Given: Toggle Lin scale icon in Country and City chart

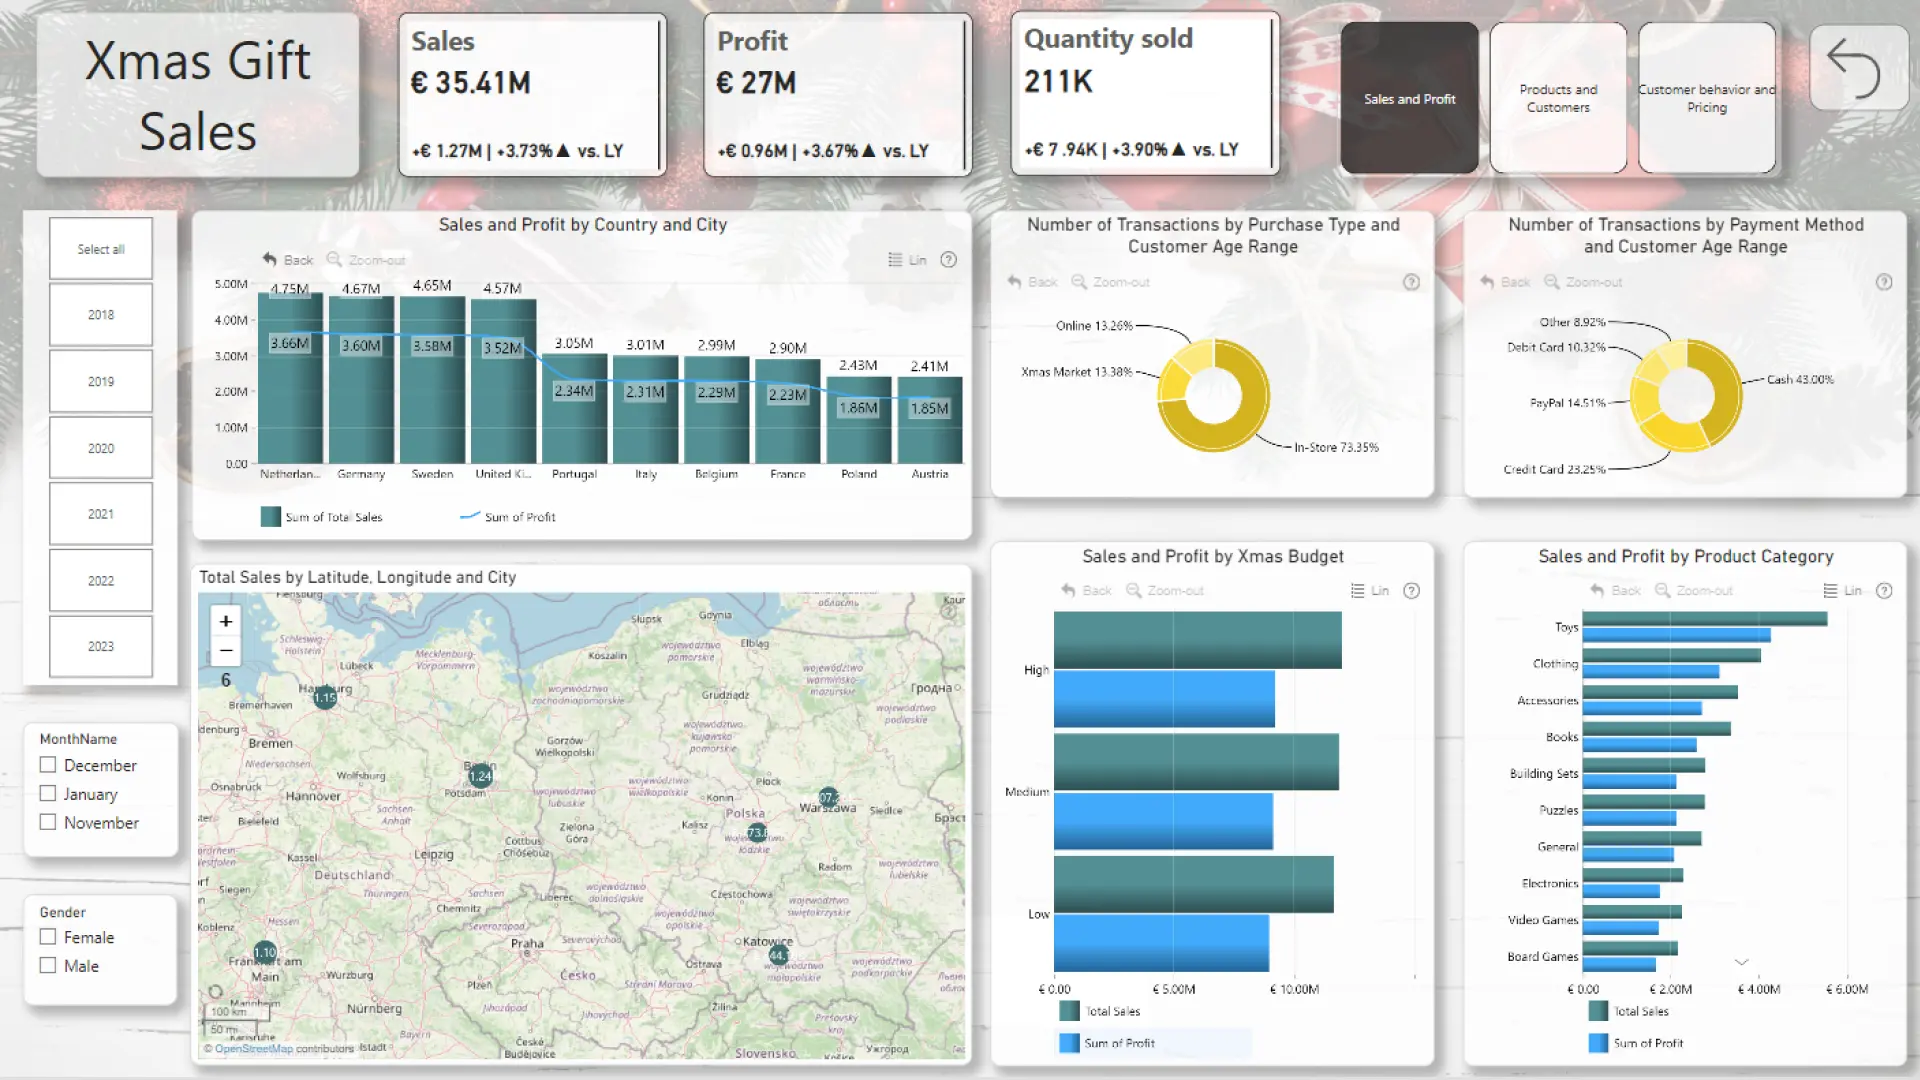Looking at the screenshot, I should 895,259.
